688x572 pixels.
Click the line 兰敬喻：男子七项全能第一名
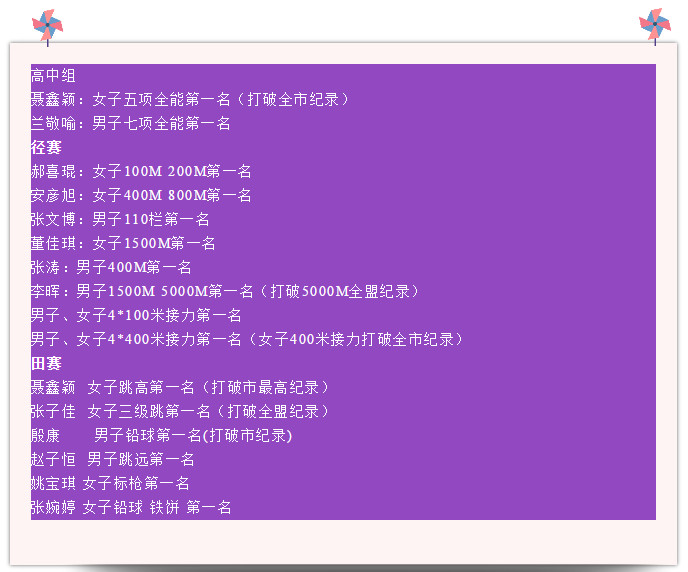(x=131, y=123)
